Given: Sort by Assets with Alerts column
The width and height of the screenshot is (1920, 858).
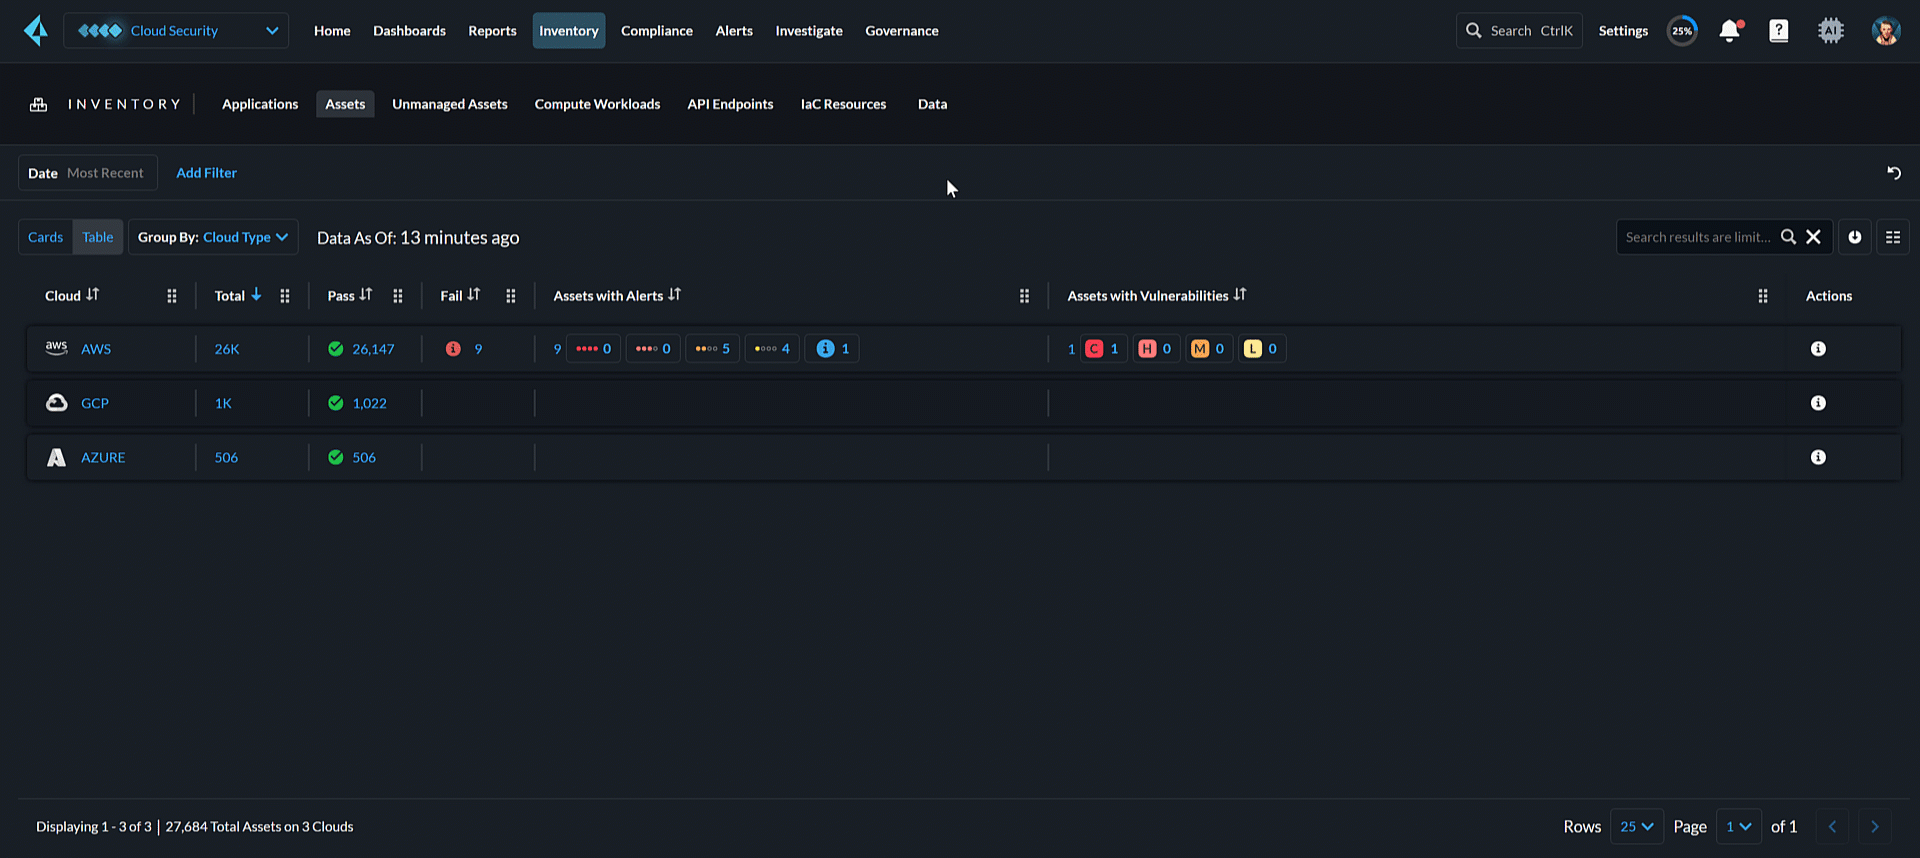Looking at the screenshot, I should point(675,295).
